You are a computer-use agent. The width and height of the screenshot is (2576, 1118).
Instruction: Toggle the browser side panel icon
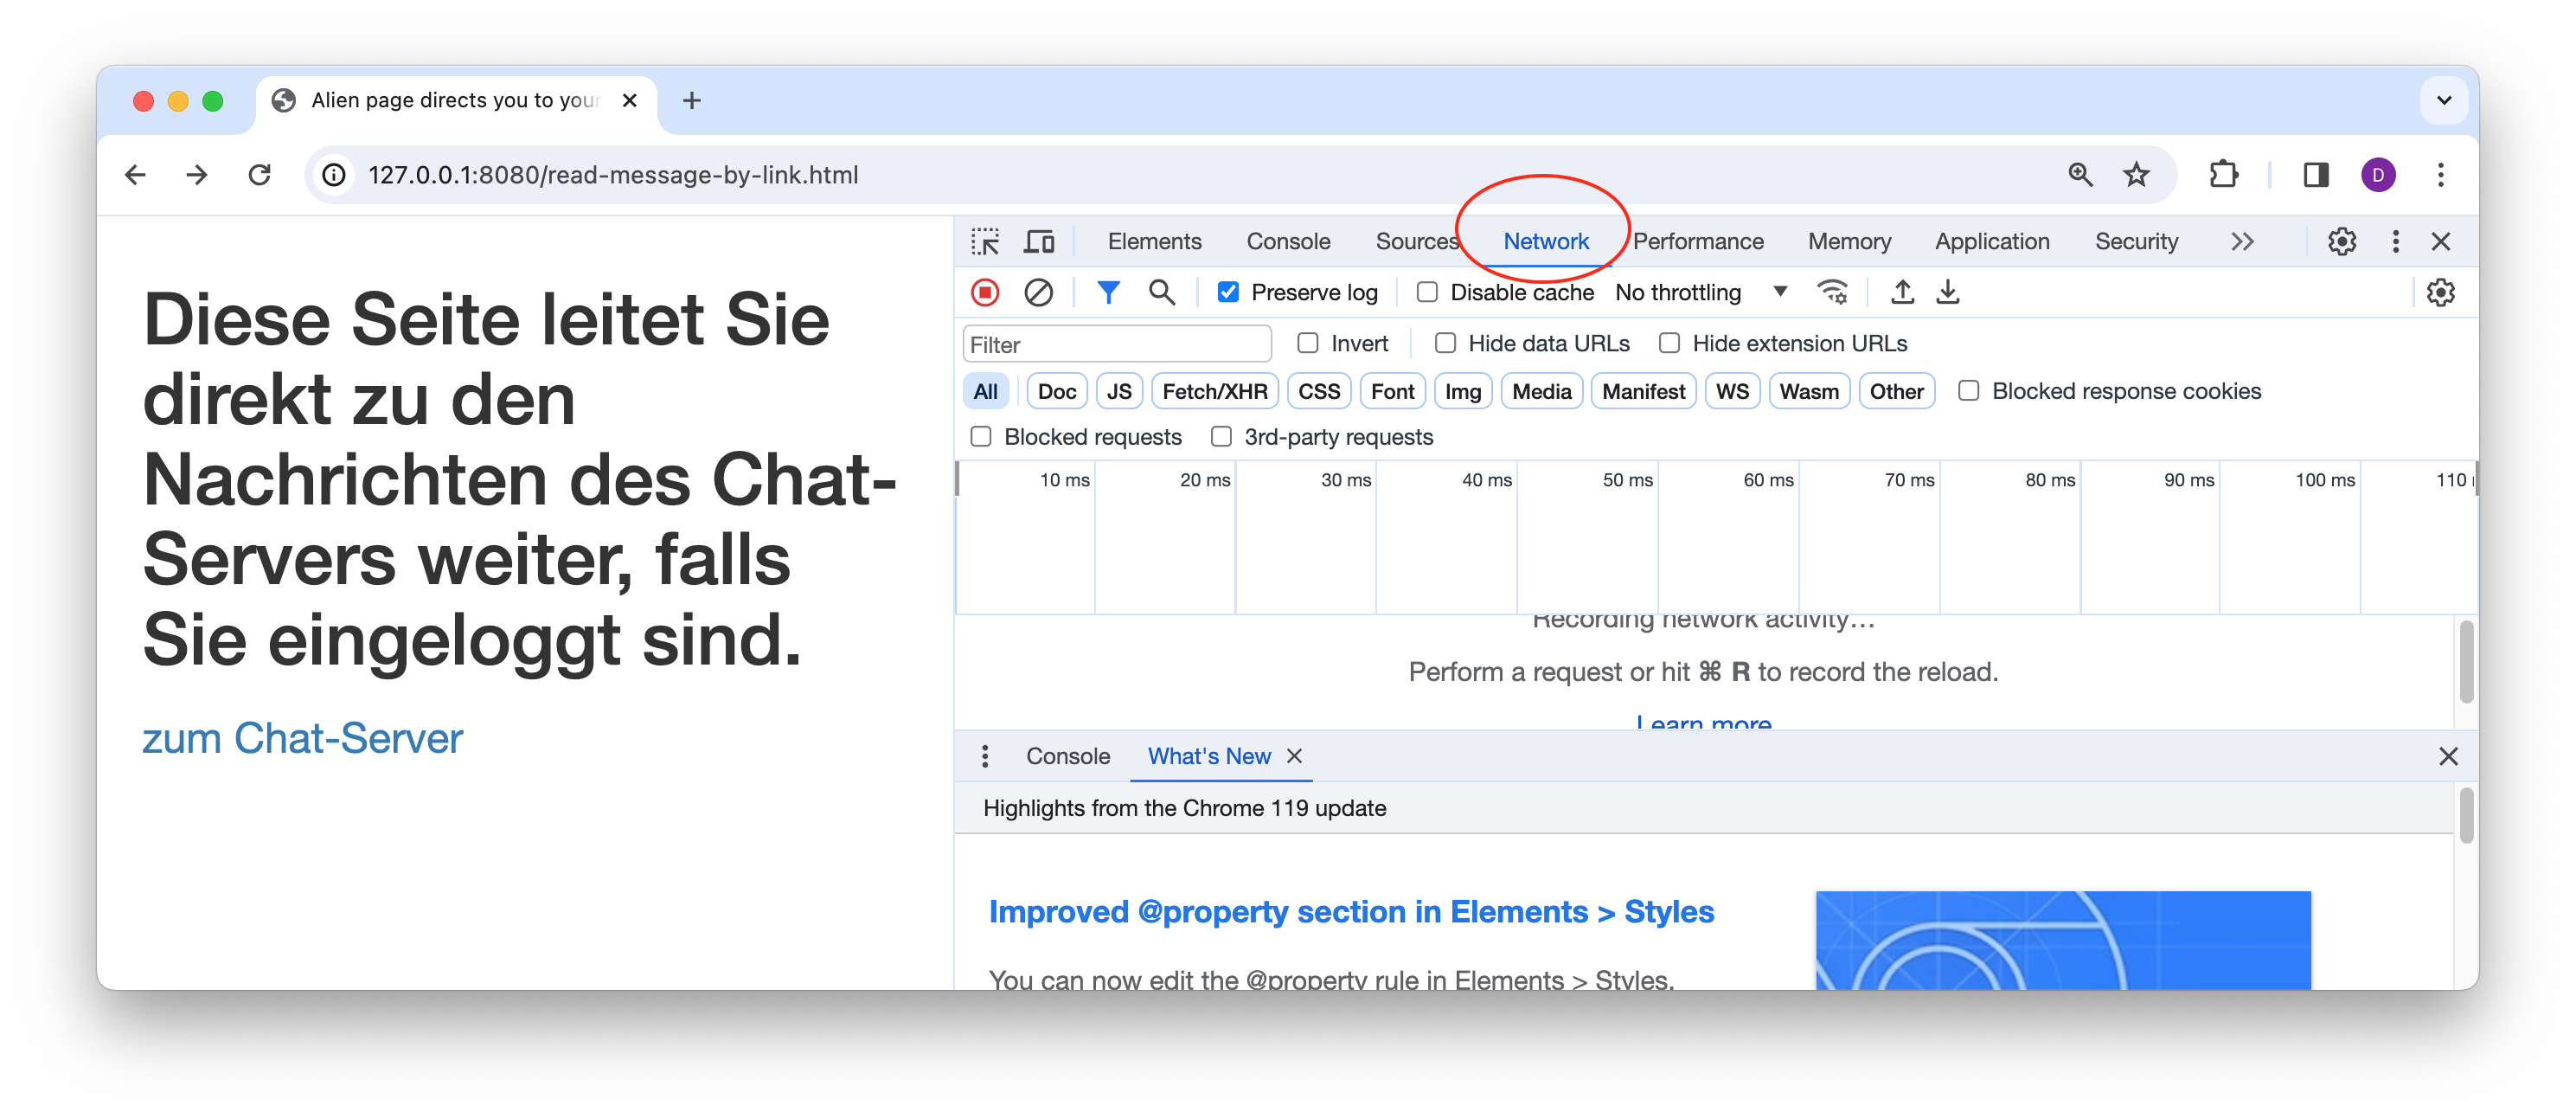tap(2316, 175)
